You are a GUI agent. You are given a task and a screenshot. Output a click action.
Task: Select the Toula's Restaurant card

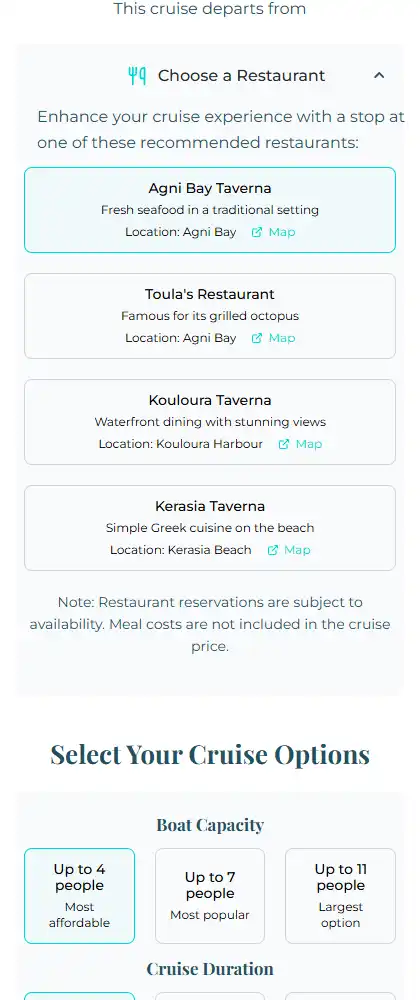210,316
